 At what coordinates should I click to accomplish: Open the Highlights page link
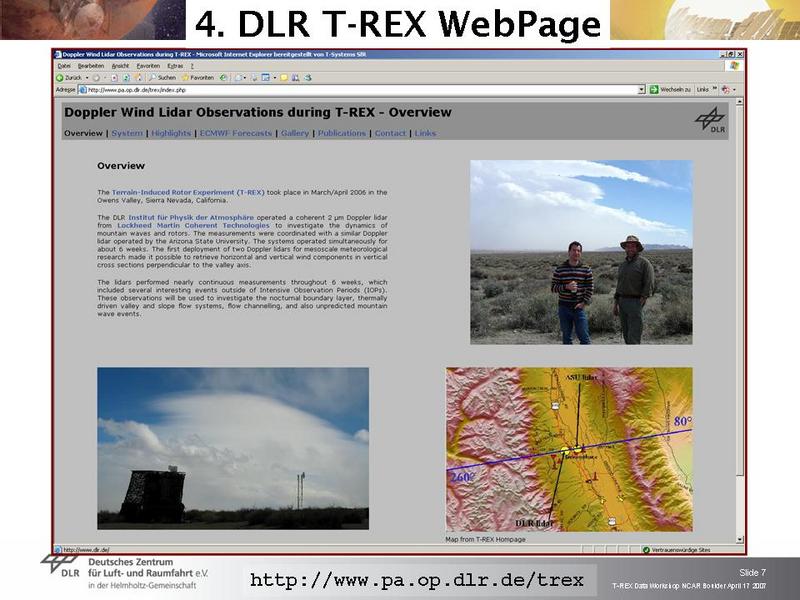point(171,133)
